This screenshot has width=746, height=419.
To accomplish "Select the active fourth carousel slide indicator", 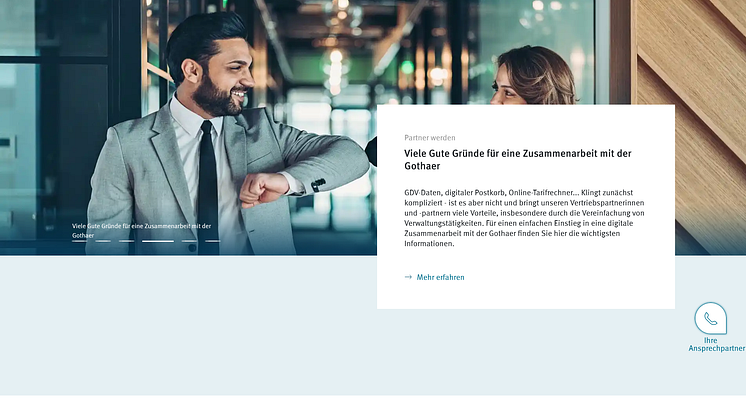I will (158, 241).
